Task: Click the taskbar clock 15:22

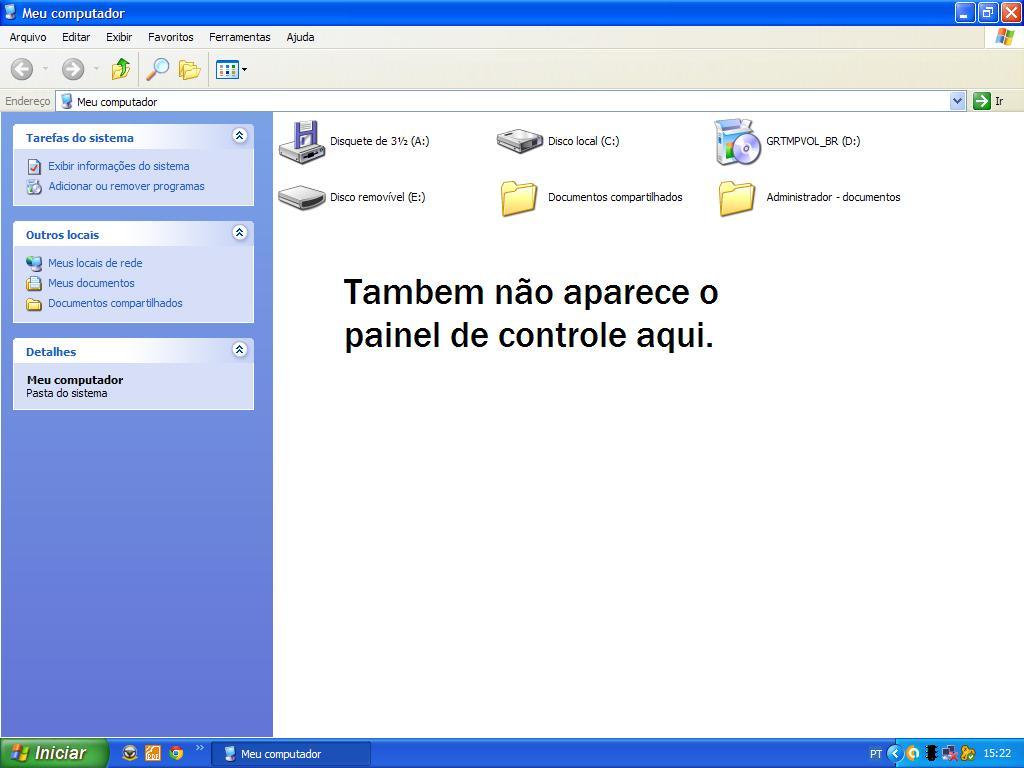Action: pyautogui.click(x=997, y=754)
